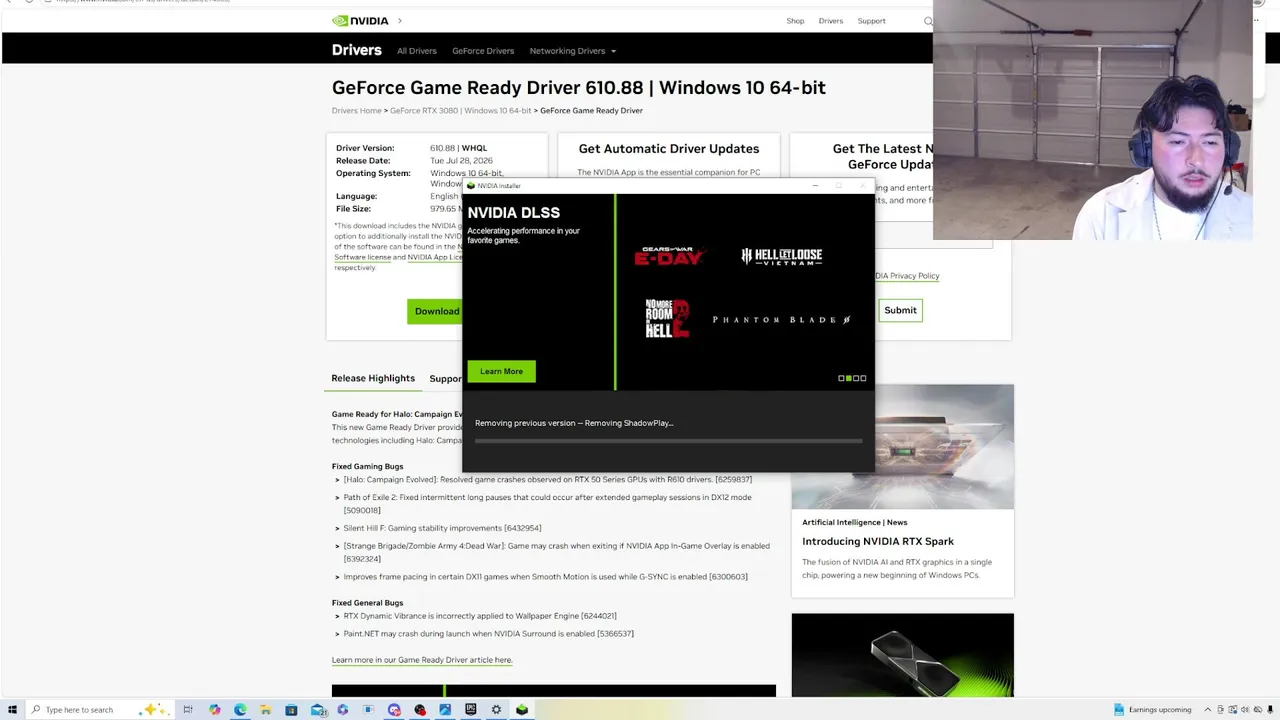Click the "Fixed General Bugs" heading
The width and height of the screenshot is (1280, 720).
pyautogui.click(x=367, y=603)
